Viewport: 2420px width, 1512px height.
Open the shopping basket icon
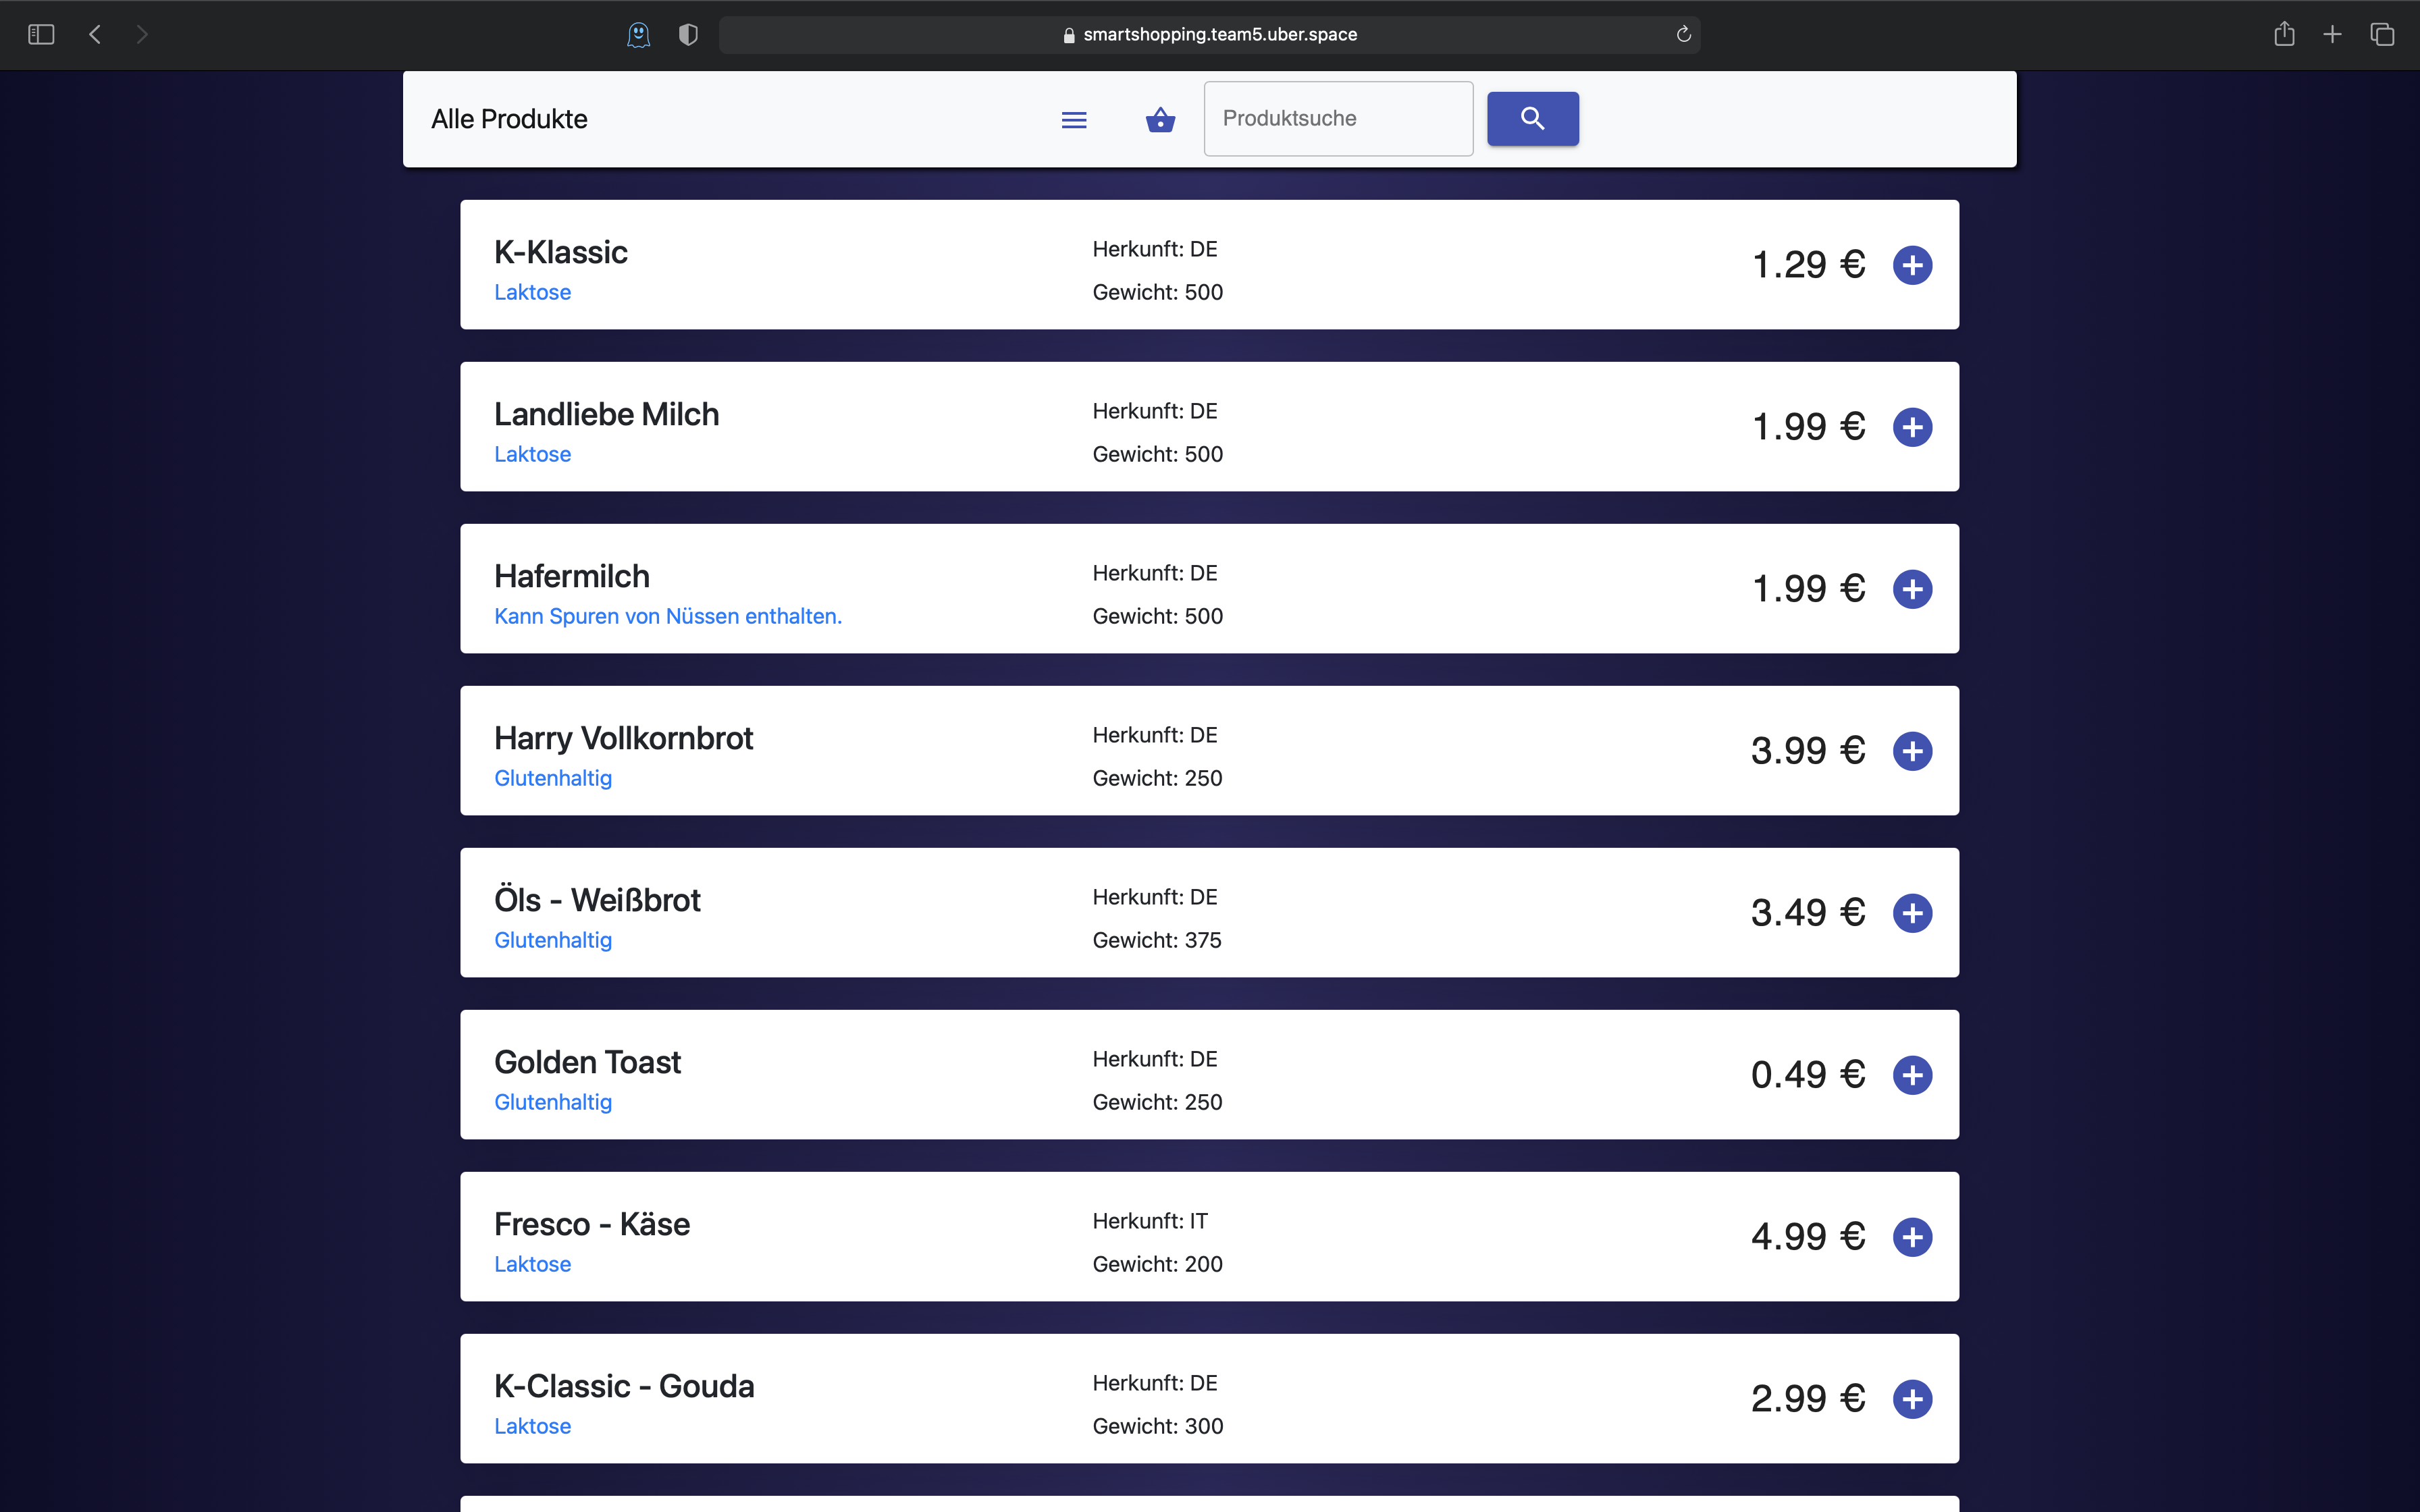pyautogui.click(x=1160, y=120)
